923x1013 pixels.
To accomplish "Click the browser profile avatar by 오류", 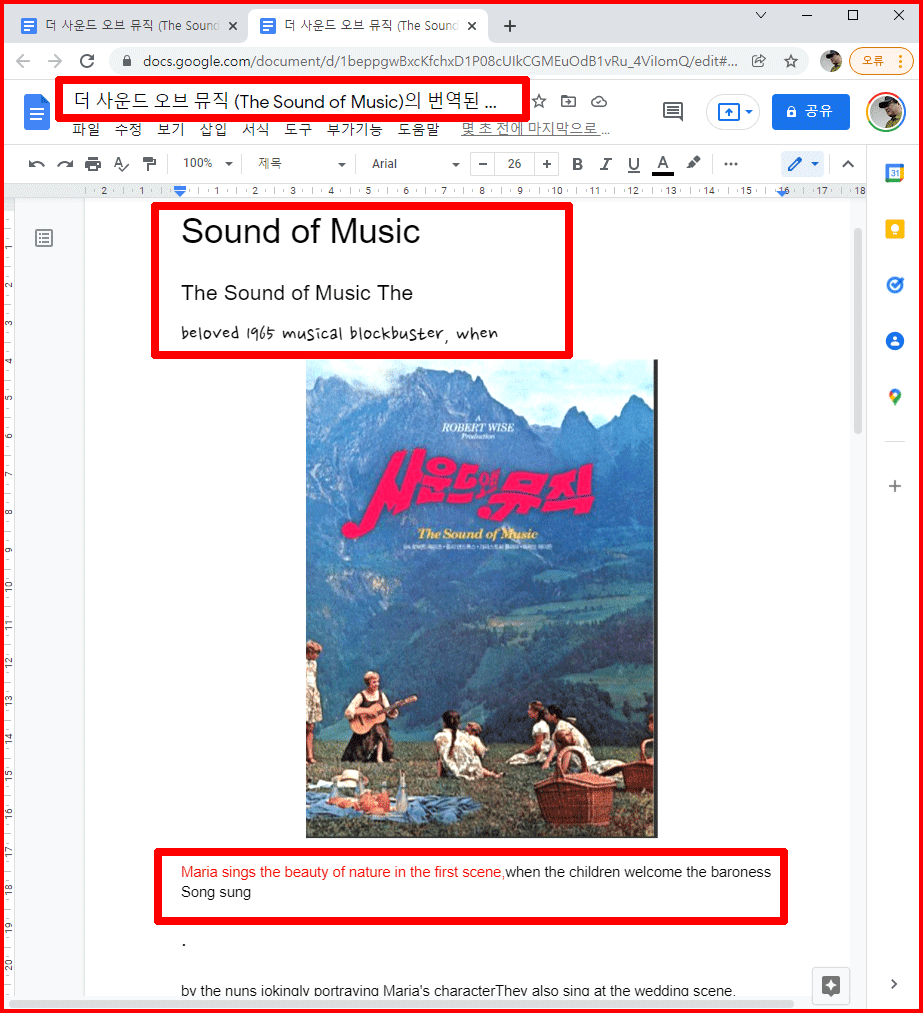I will (831, 61).
